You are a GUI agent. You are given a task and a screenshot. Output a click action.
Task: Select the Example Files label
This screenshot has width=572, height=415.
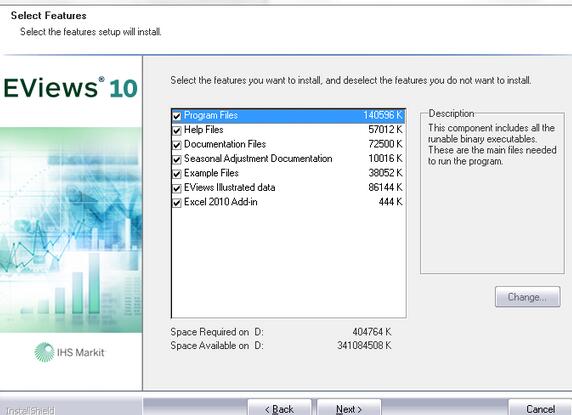coord(211,173)
